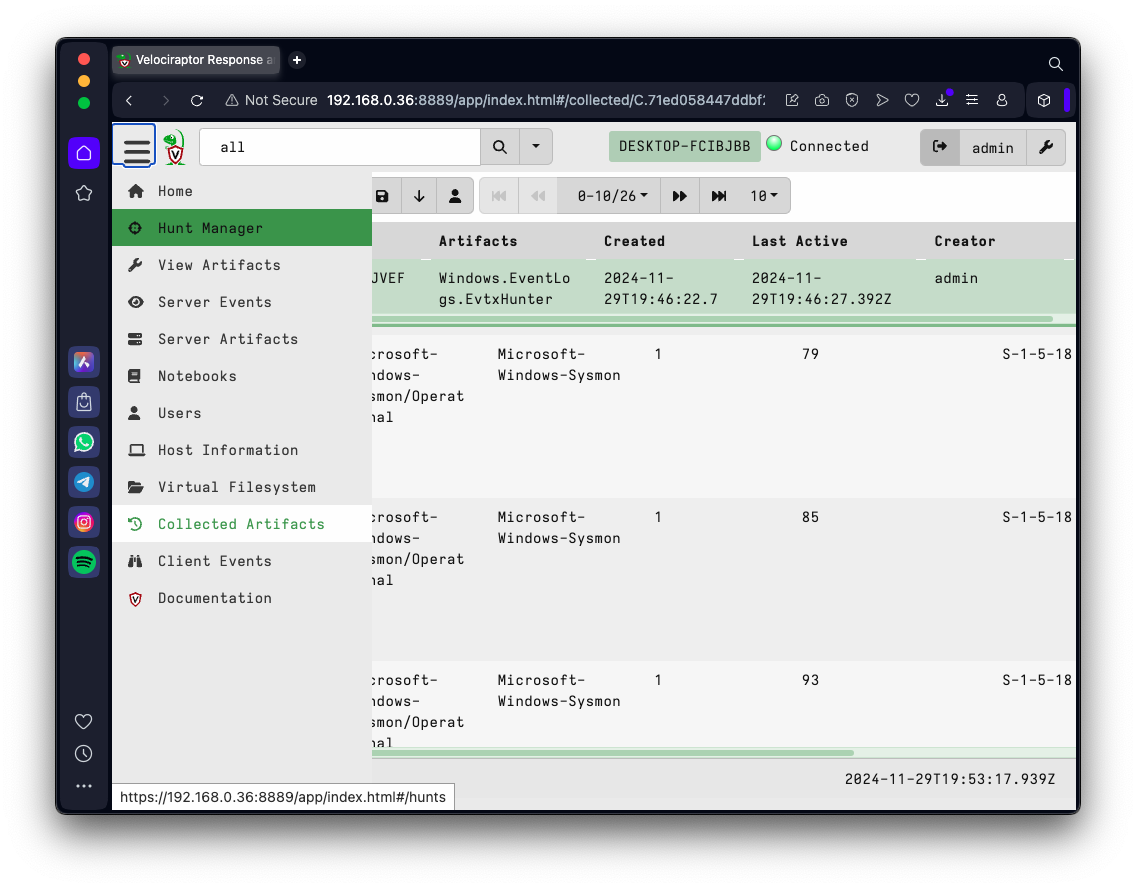Jump to last page of flows
1136x888 pixels.
coord(719,196)
